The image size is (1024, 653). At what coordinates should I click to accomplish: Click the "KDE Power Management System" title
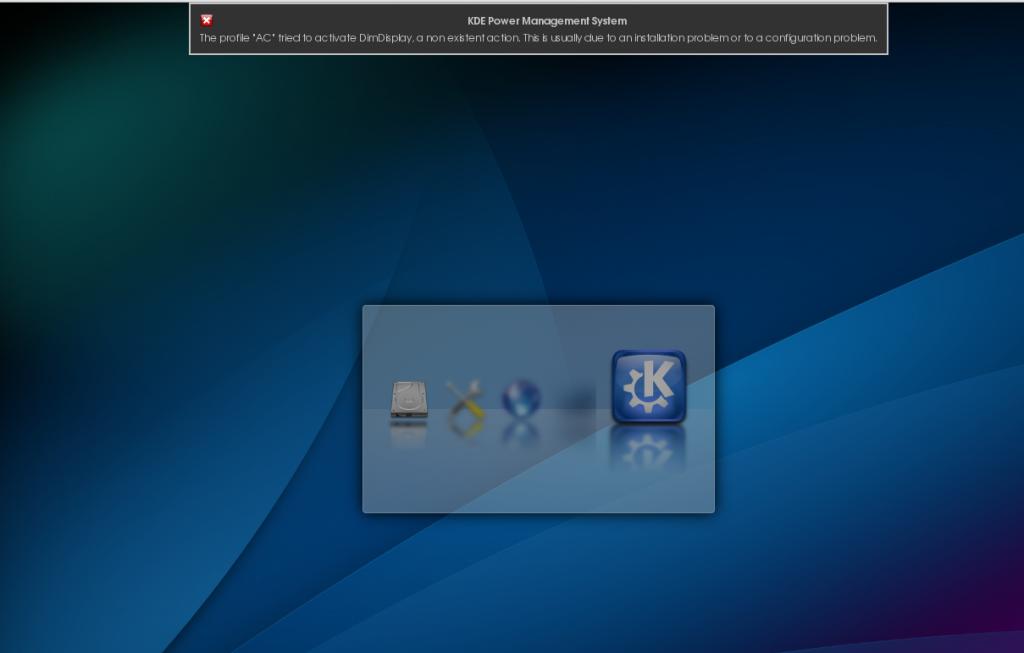pos(547,21)
